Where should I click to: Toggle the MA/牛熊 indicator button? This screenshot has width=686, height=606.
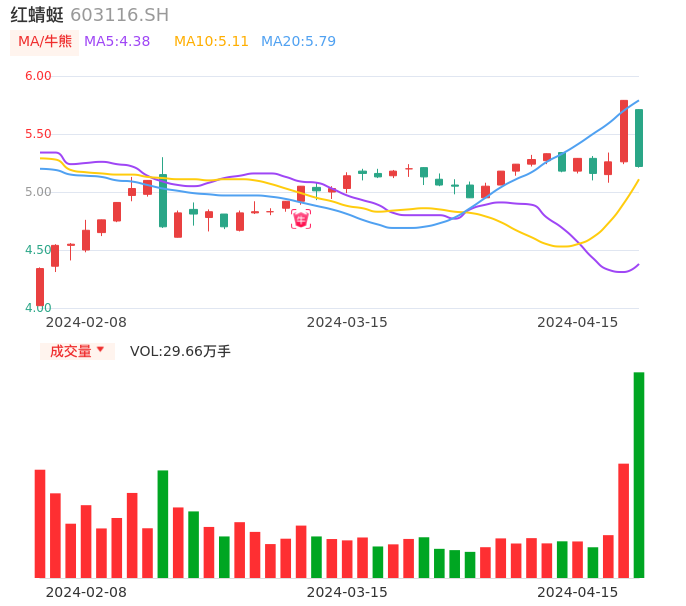pyautogui.click(x=45, y=42)
